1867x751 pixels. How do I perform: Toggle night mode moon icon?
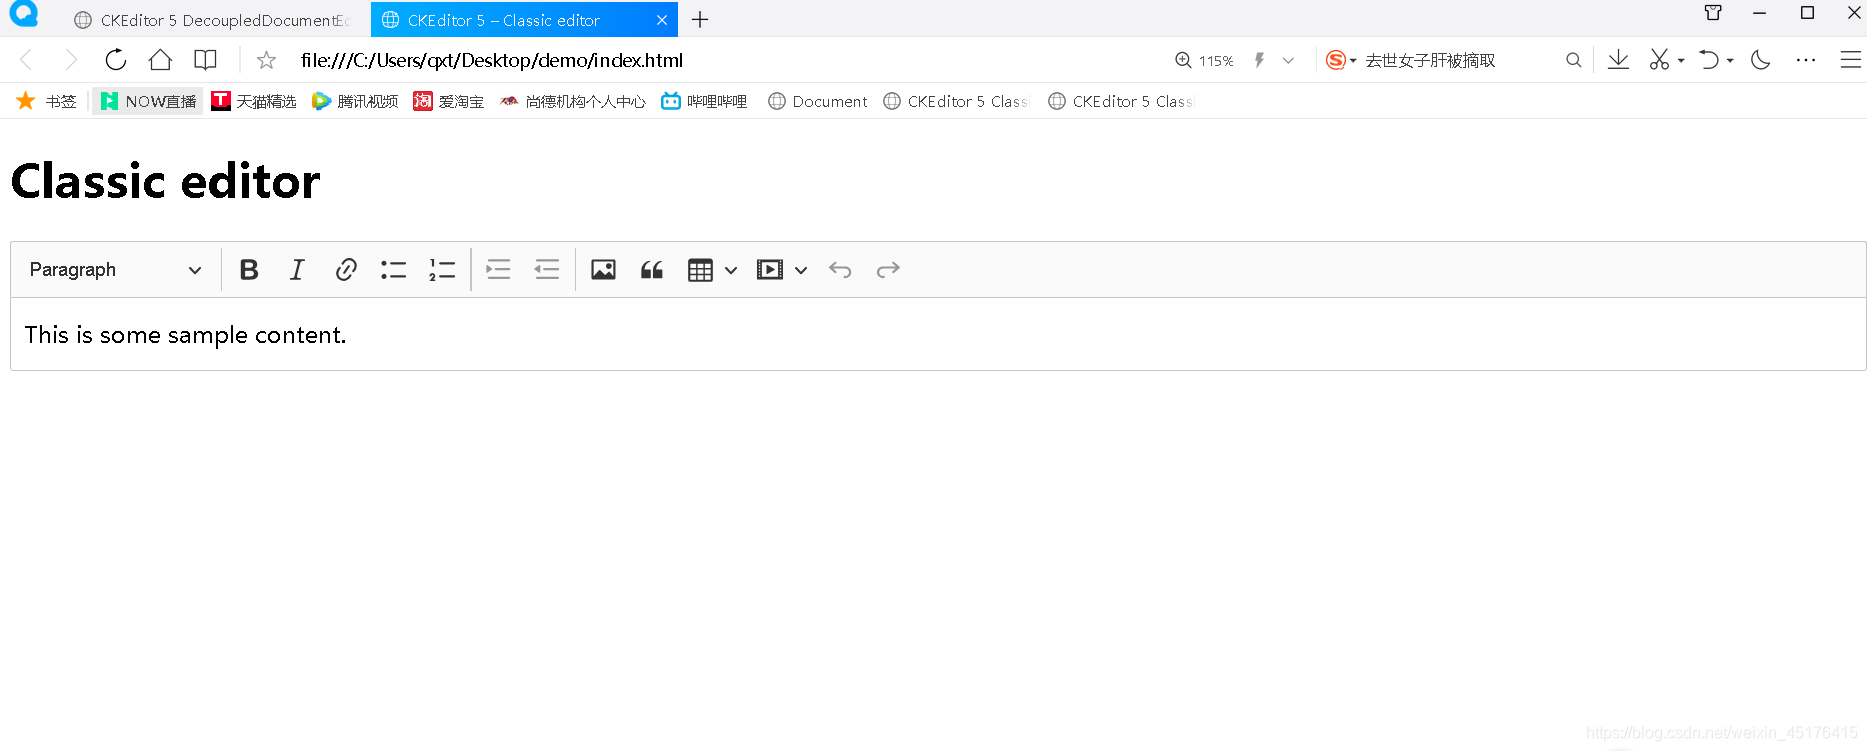[x=1761, y=60]
